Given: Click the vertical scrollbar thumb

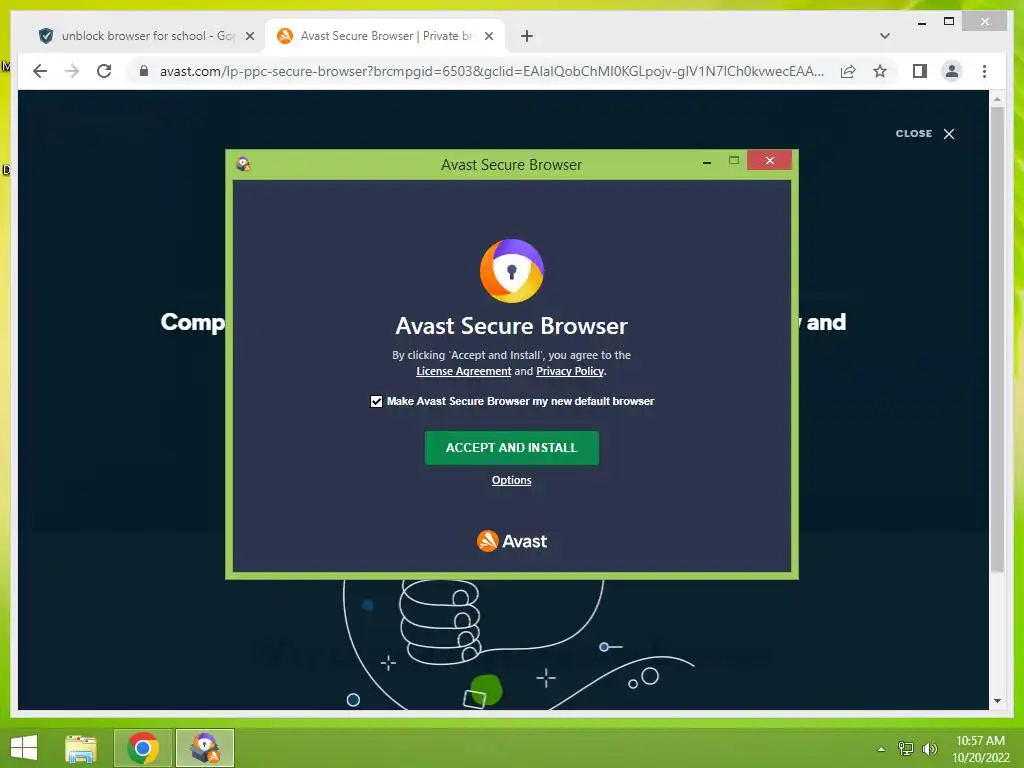Looking at the screenshot, I should pyautogui.click(x=997, y=340).
